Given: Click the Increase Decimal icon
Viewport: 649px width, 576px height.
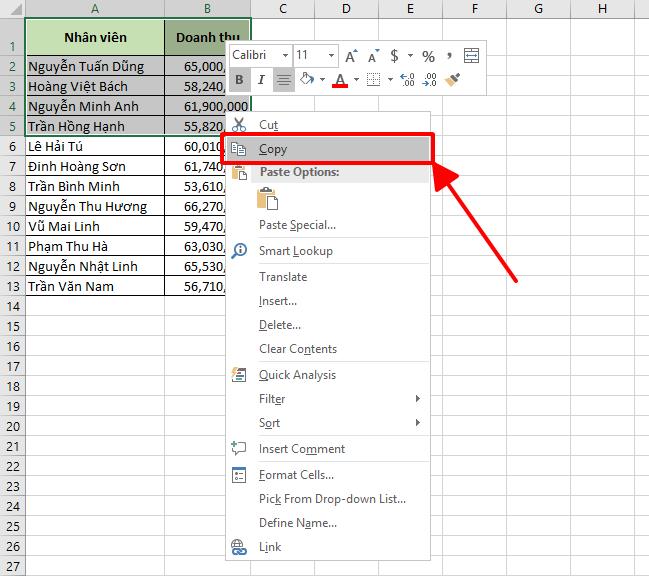Looking at the screenshot, I should click(407, 80).
